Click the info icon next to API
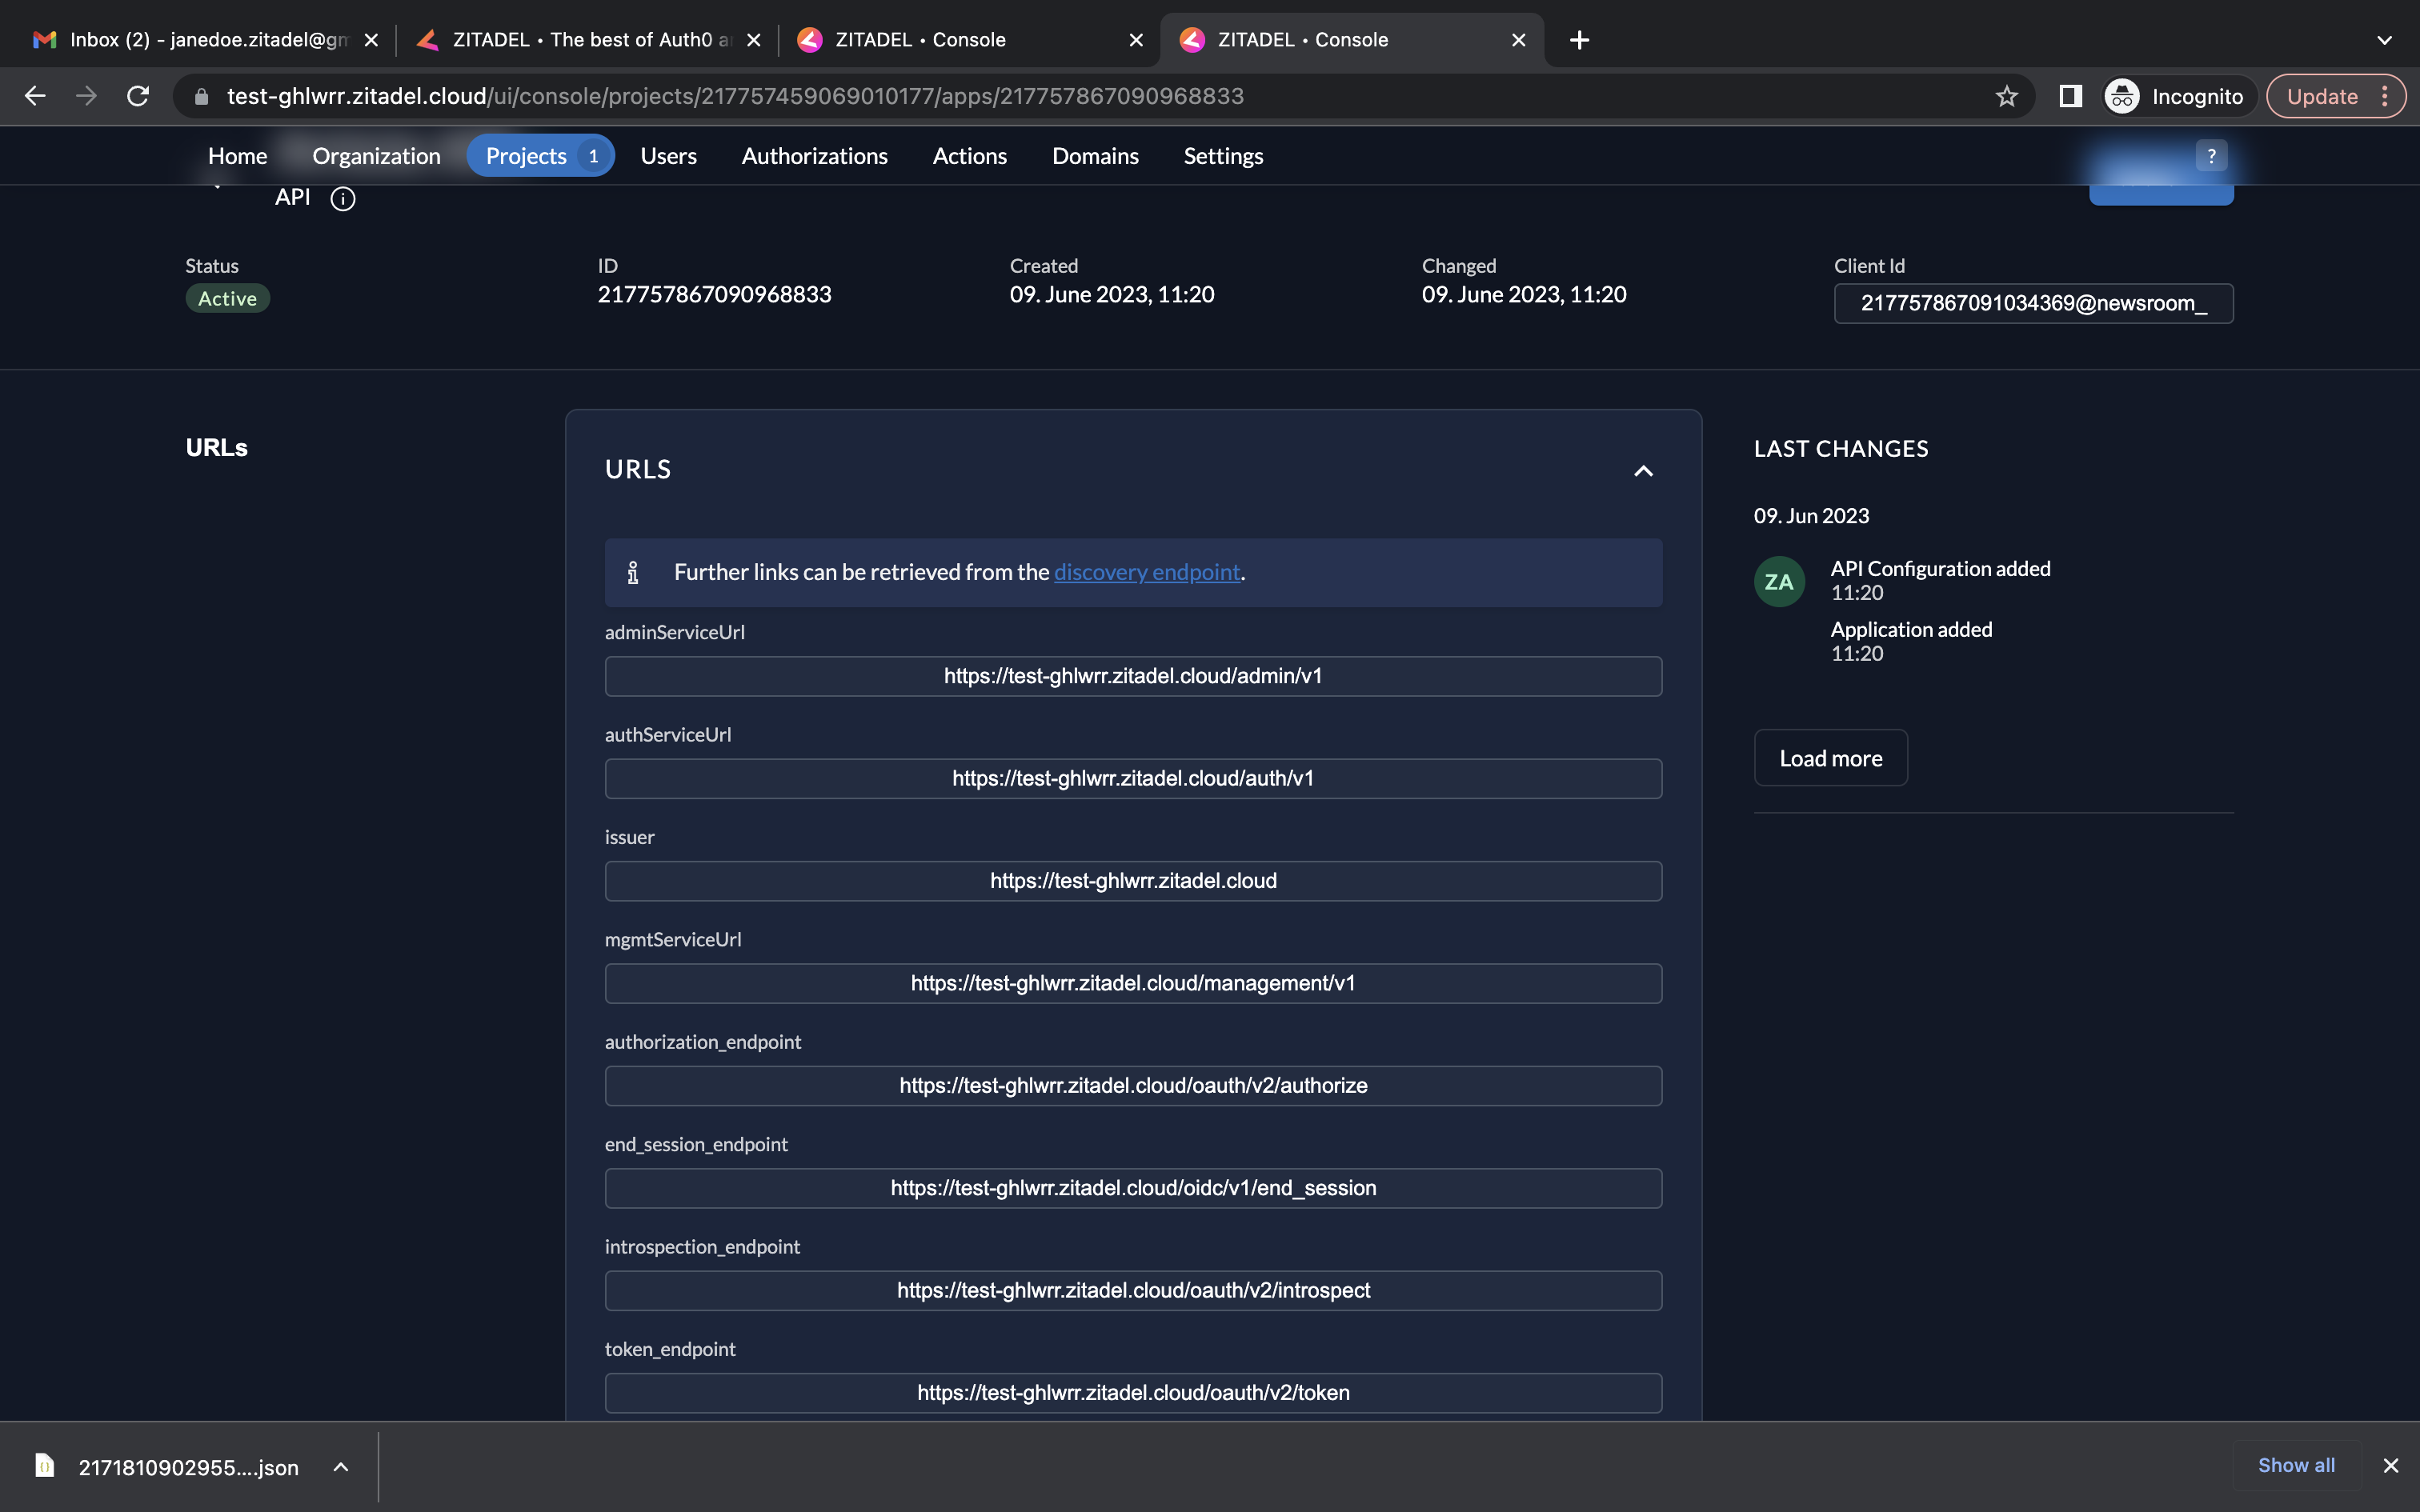This screenshot has width=2420, height=1512. (x=343, y=199)
